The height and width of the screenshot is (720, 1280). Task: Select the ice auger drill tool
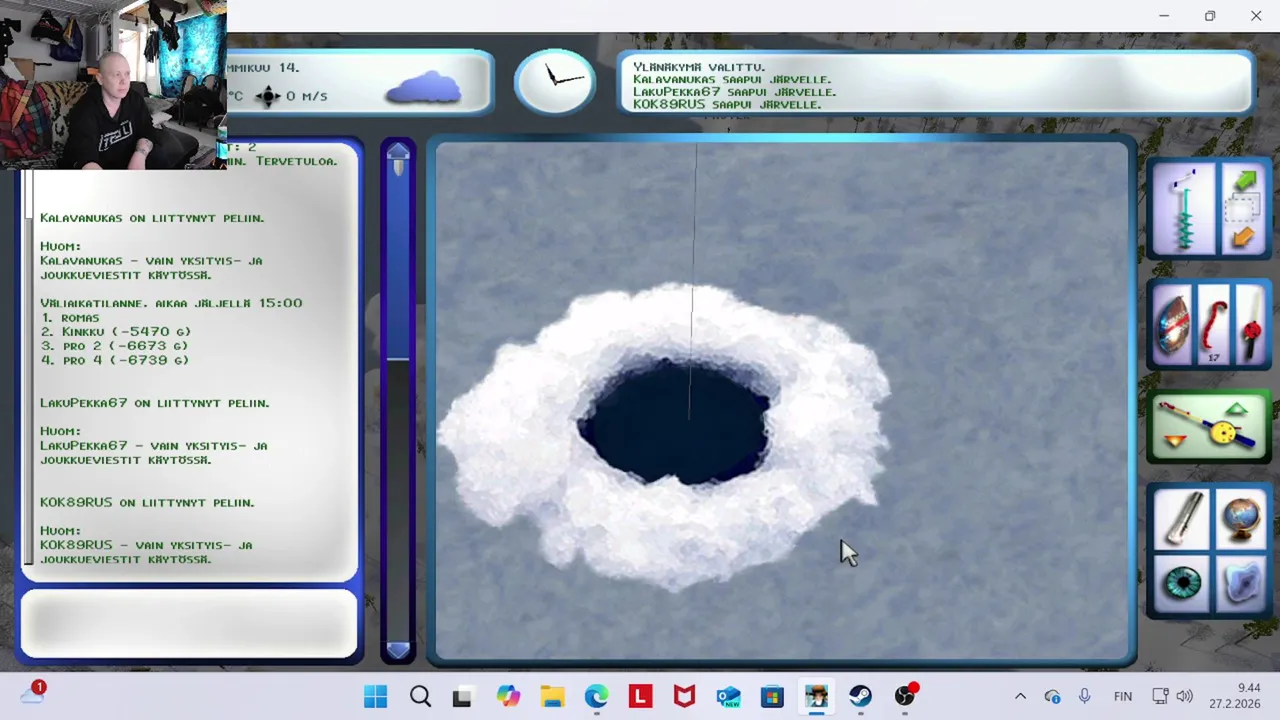[x=1184, y=210]
